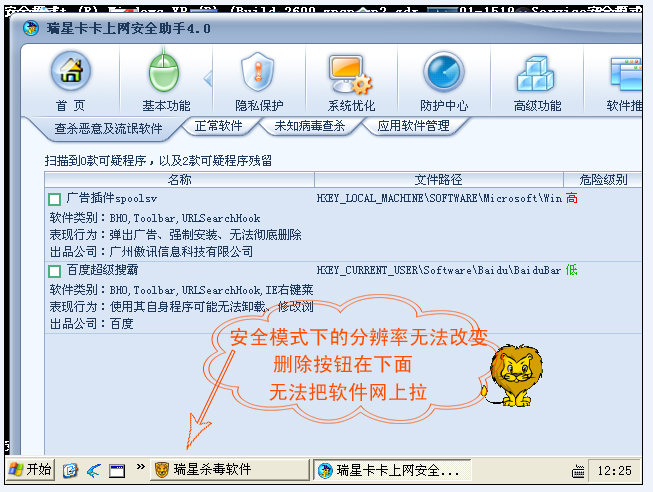Click 出品公司：百度 line
Image resolution: width=653 pixels, height=492 pixels.
point(91,324)
